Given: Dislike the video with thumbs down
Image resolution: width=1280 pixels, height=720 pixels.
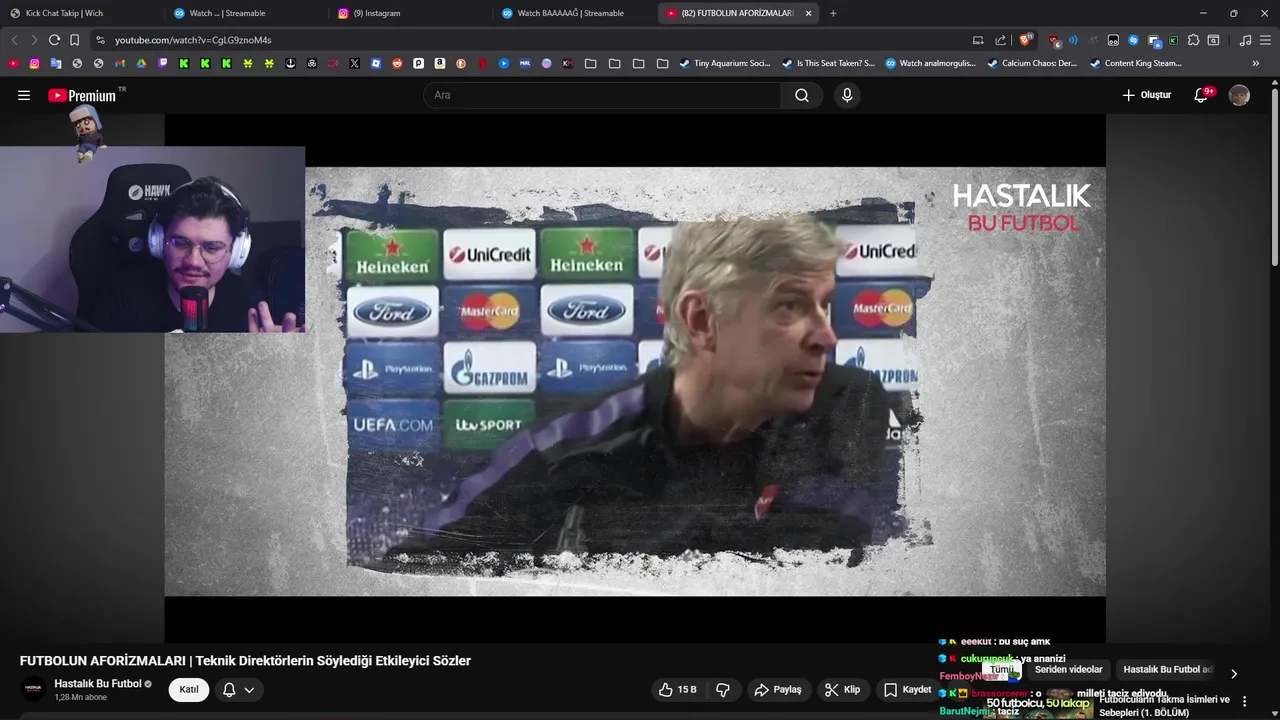Looking at the screenshot, I should [723, 690].
